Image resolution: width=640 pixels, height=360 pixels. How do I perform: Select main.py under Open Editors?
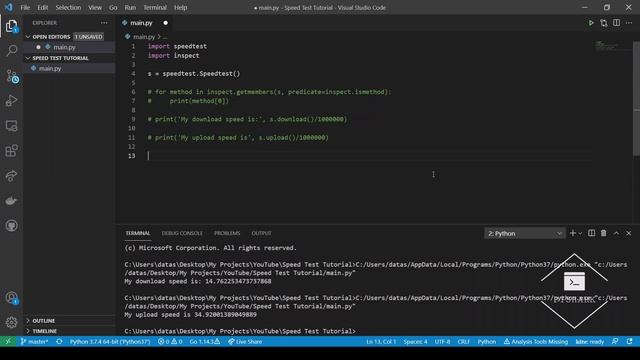pyautogui.click(x=69, y=47)
